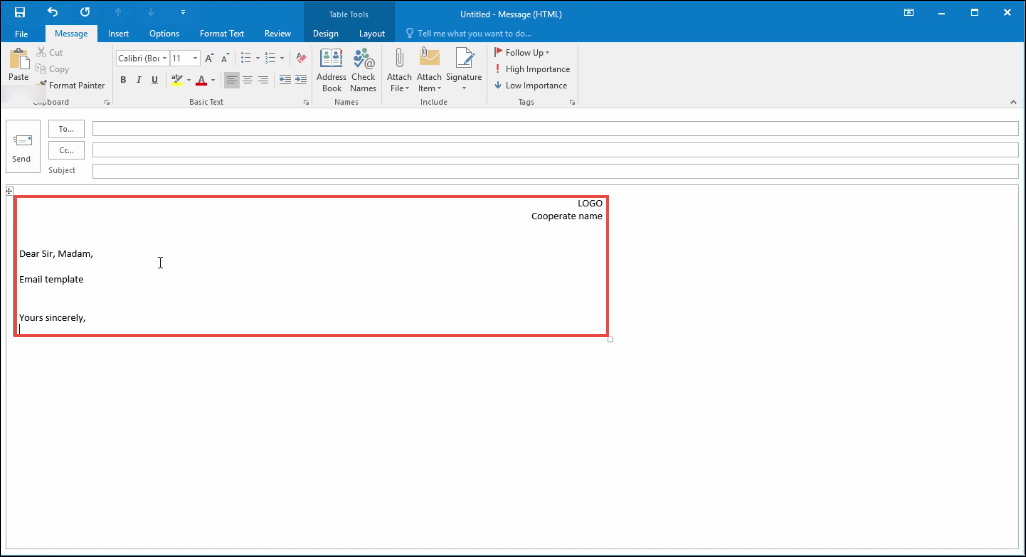
Task: Activate Format Painter
Action: pyautogui.click(x=71, y=85)
